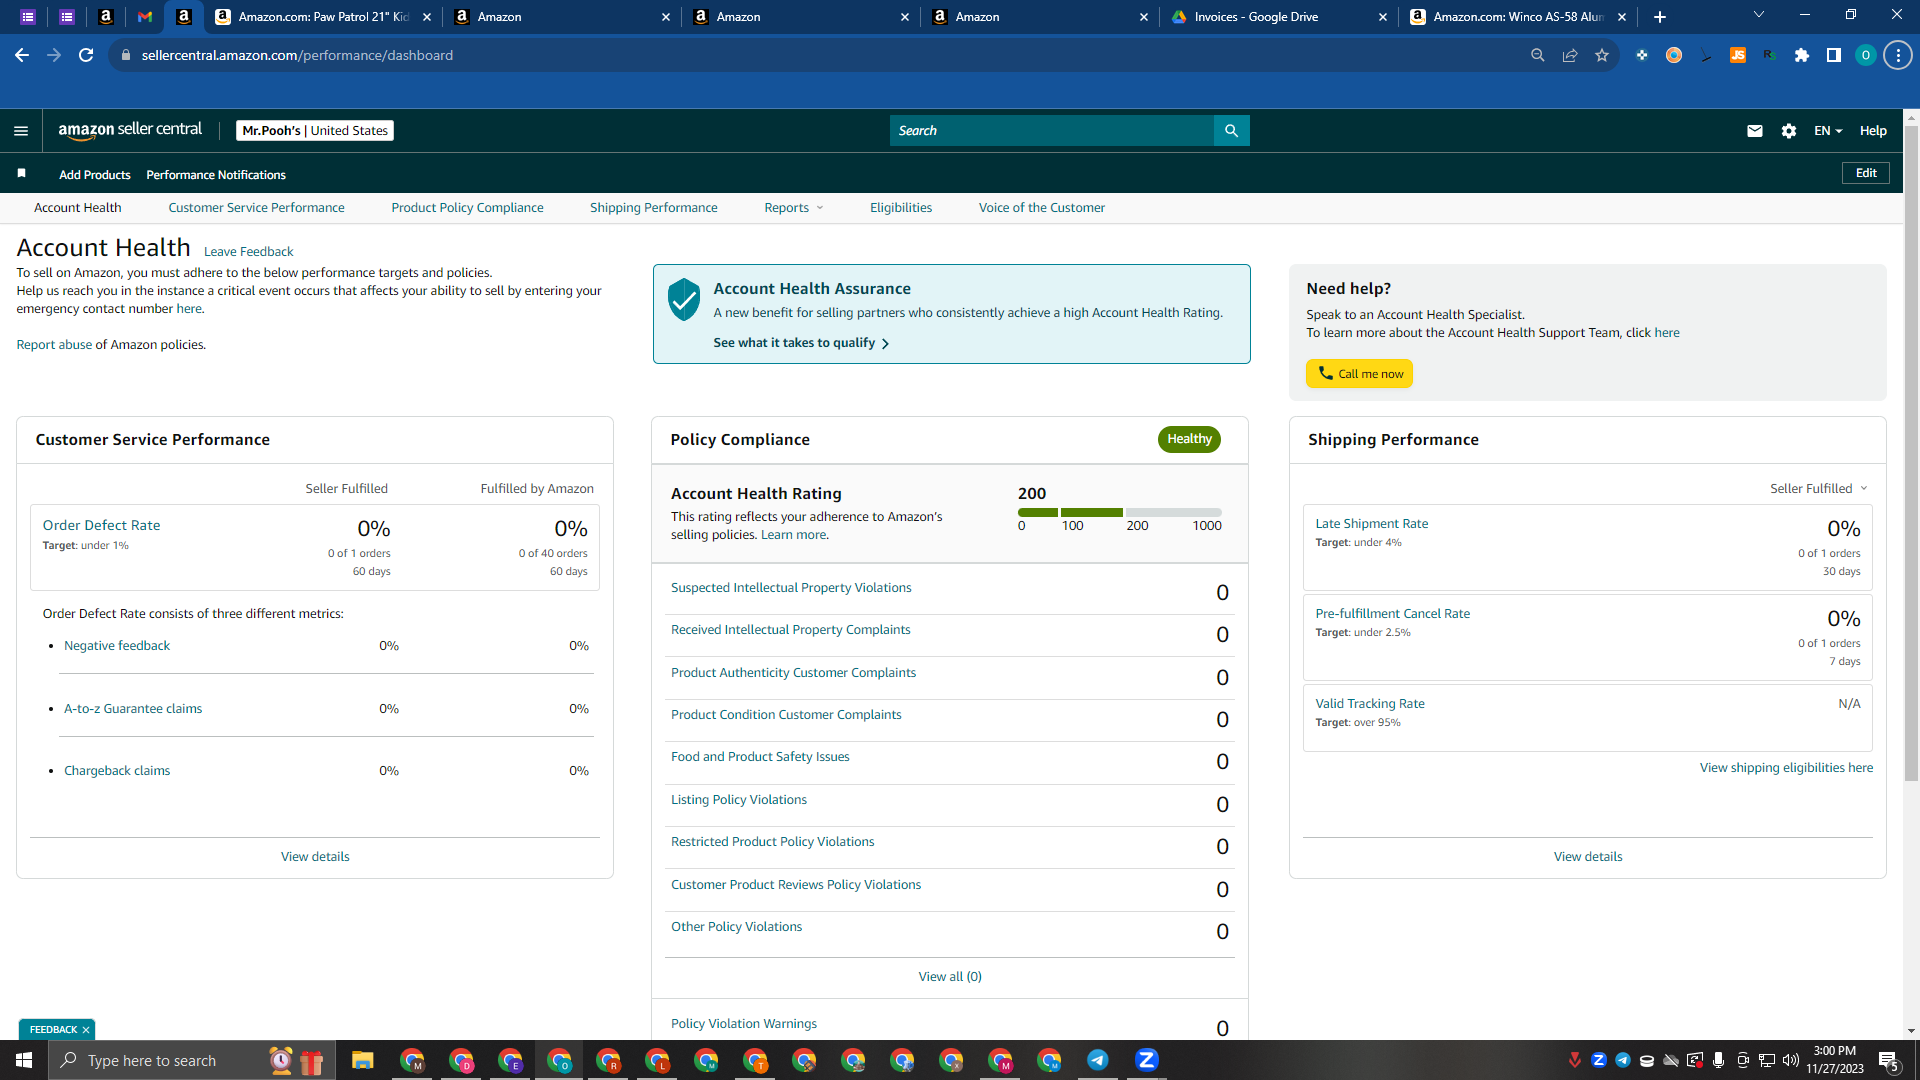
Task: Switch to Customer Service Performance tab
Action: pyautogui.click(x=256, y=208)
